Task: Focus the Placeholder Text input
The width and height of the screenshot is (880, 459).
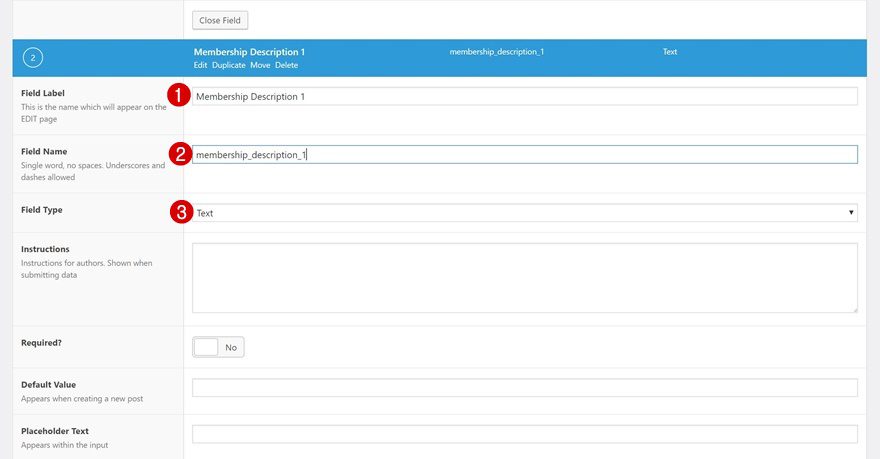Action: click(525, 434)
